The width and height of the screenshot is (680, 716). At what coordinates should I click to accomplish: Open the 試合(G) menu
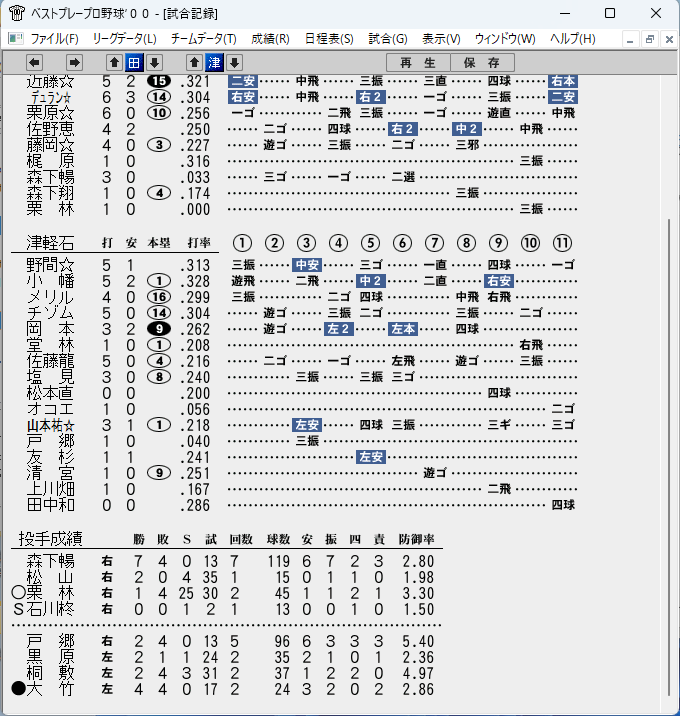point(388,39)
